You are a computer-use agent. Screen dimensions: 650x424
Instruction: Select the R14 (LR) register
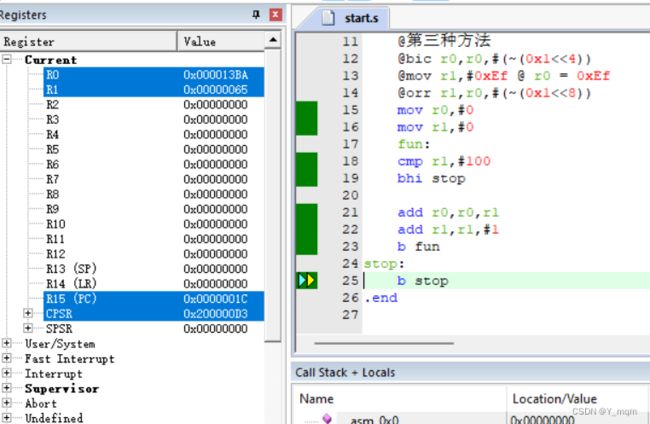pos(153,283)
